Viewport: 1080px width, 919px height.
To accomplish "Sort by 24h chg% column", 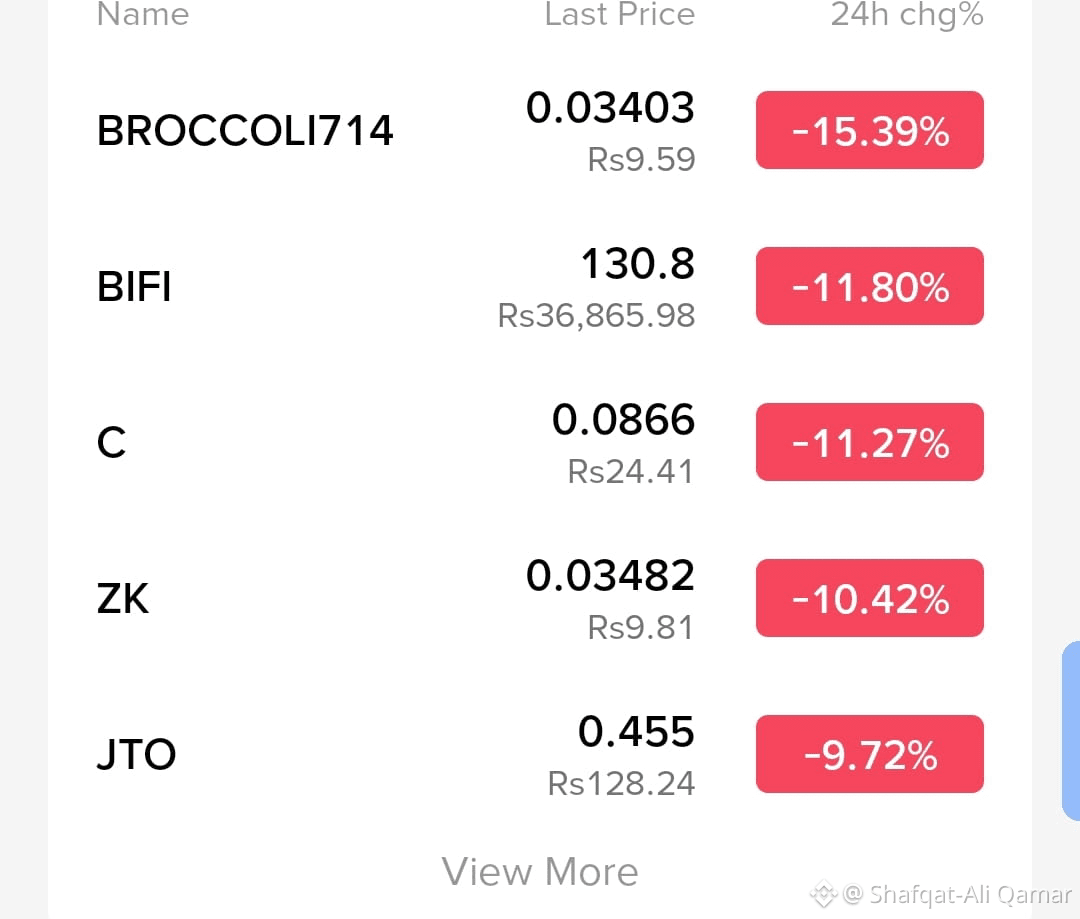I will [906, 15].
